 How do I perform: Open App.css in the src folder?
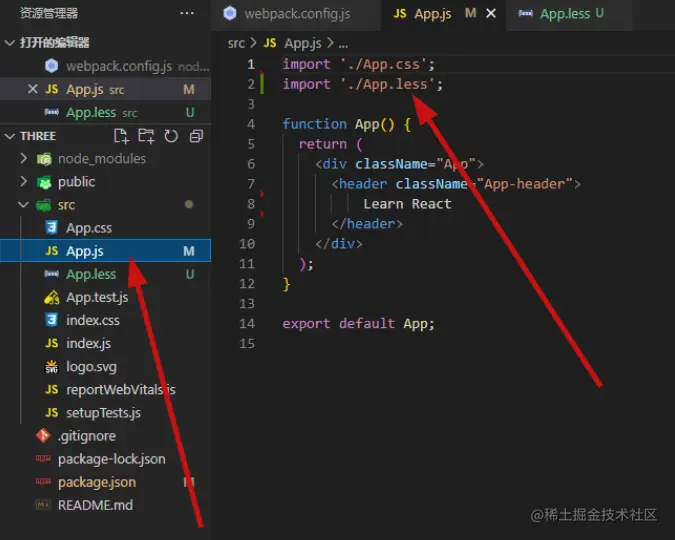coord(105,228)
